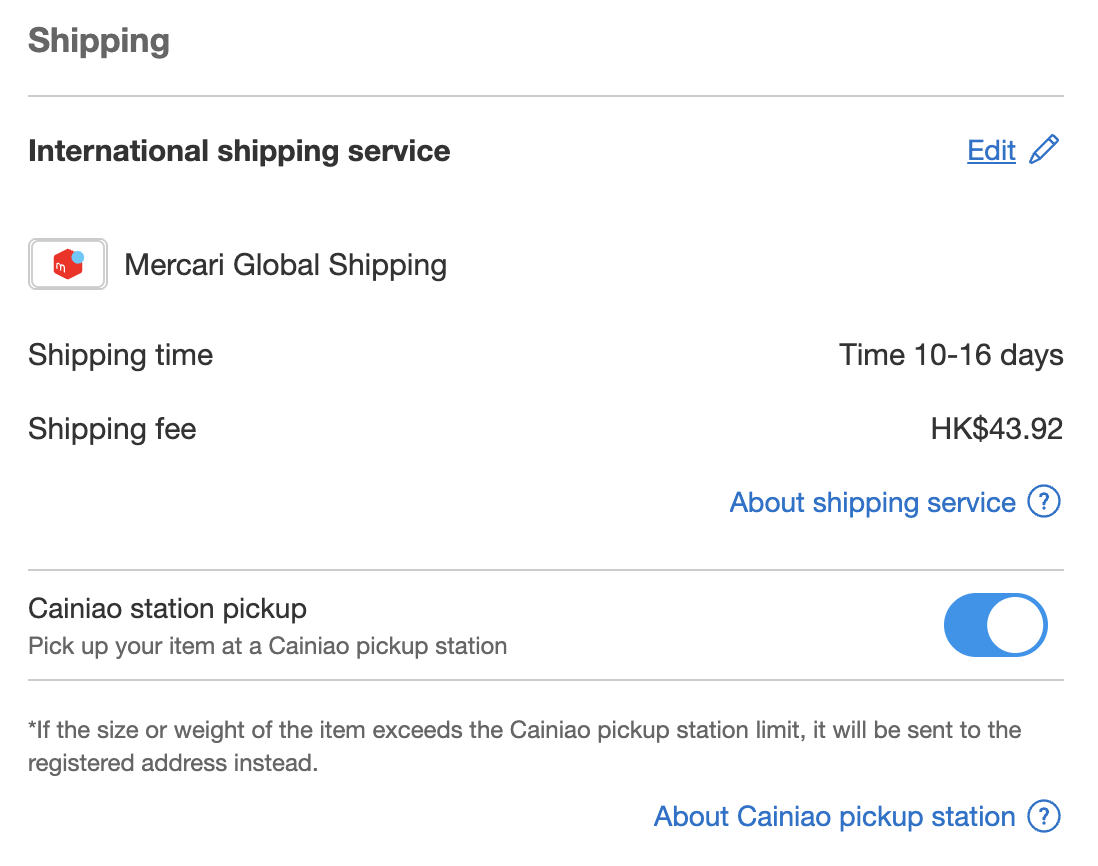Viewport: 1098px width, 866px height.
Task: Disable the Cainiao station pickup toggle
Action: click(995, 625)
